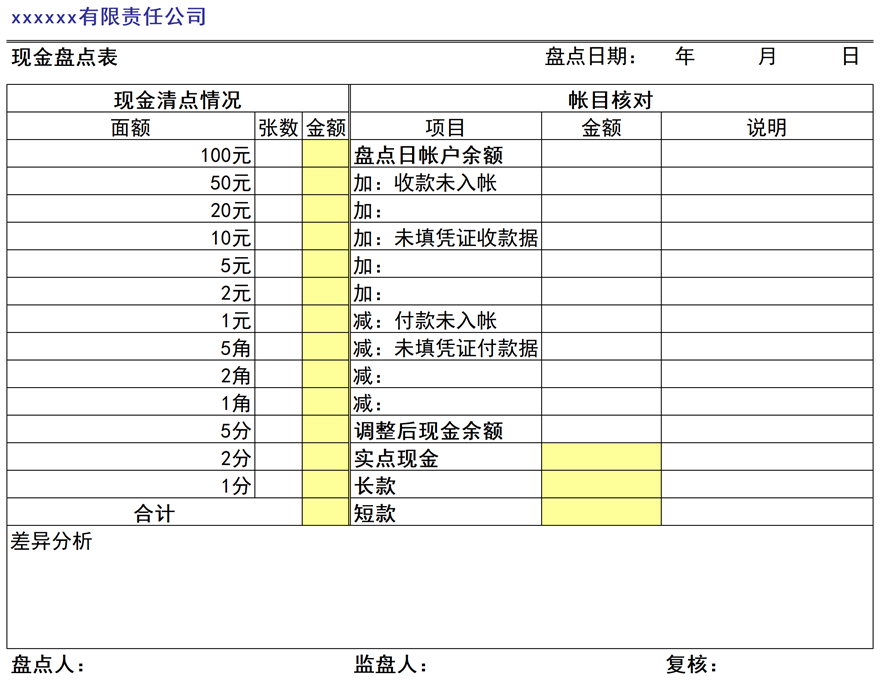Click the 项目 column header

tap(446, 127)
